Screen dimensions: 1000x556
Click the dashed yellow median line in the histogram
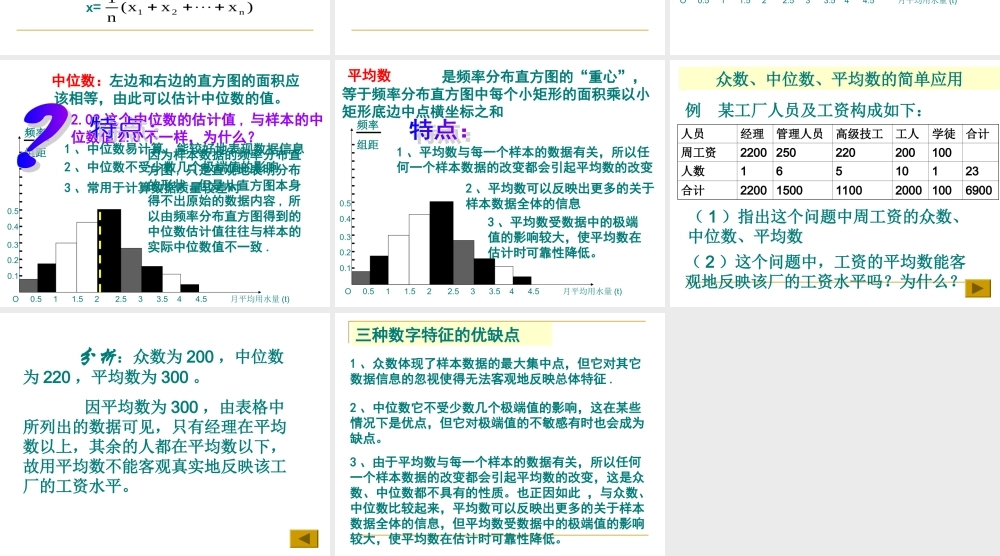coord(99,251)
